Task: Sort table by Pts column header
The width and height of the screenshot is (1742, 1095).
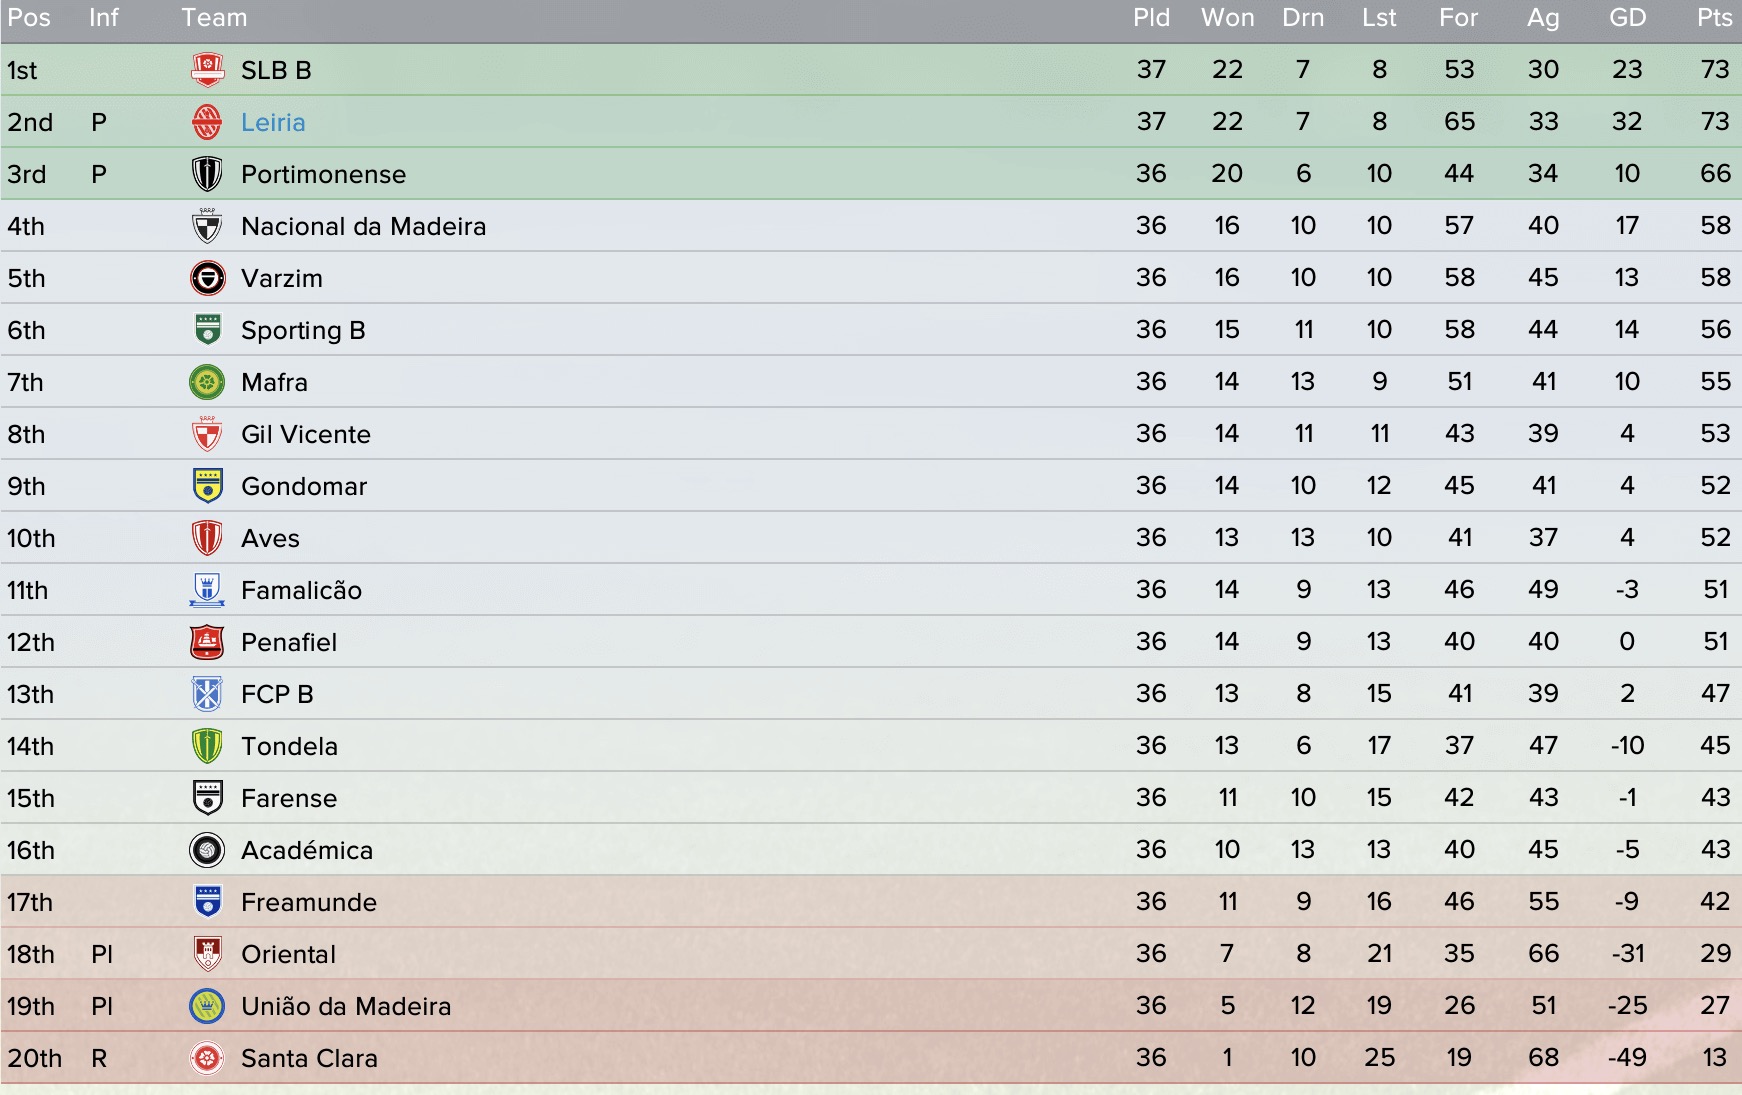Action: click(1714, 18)
